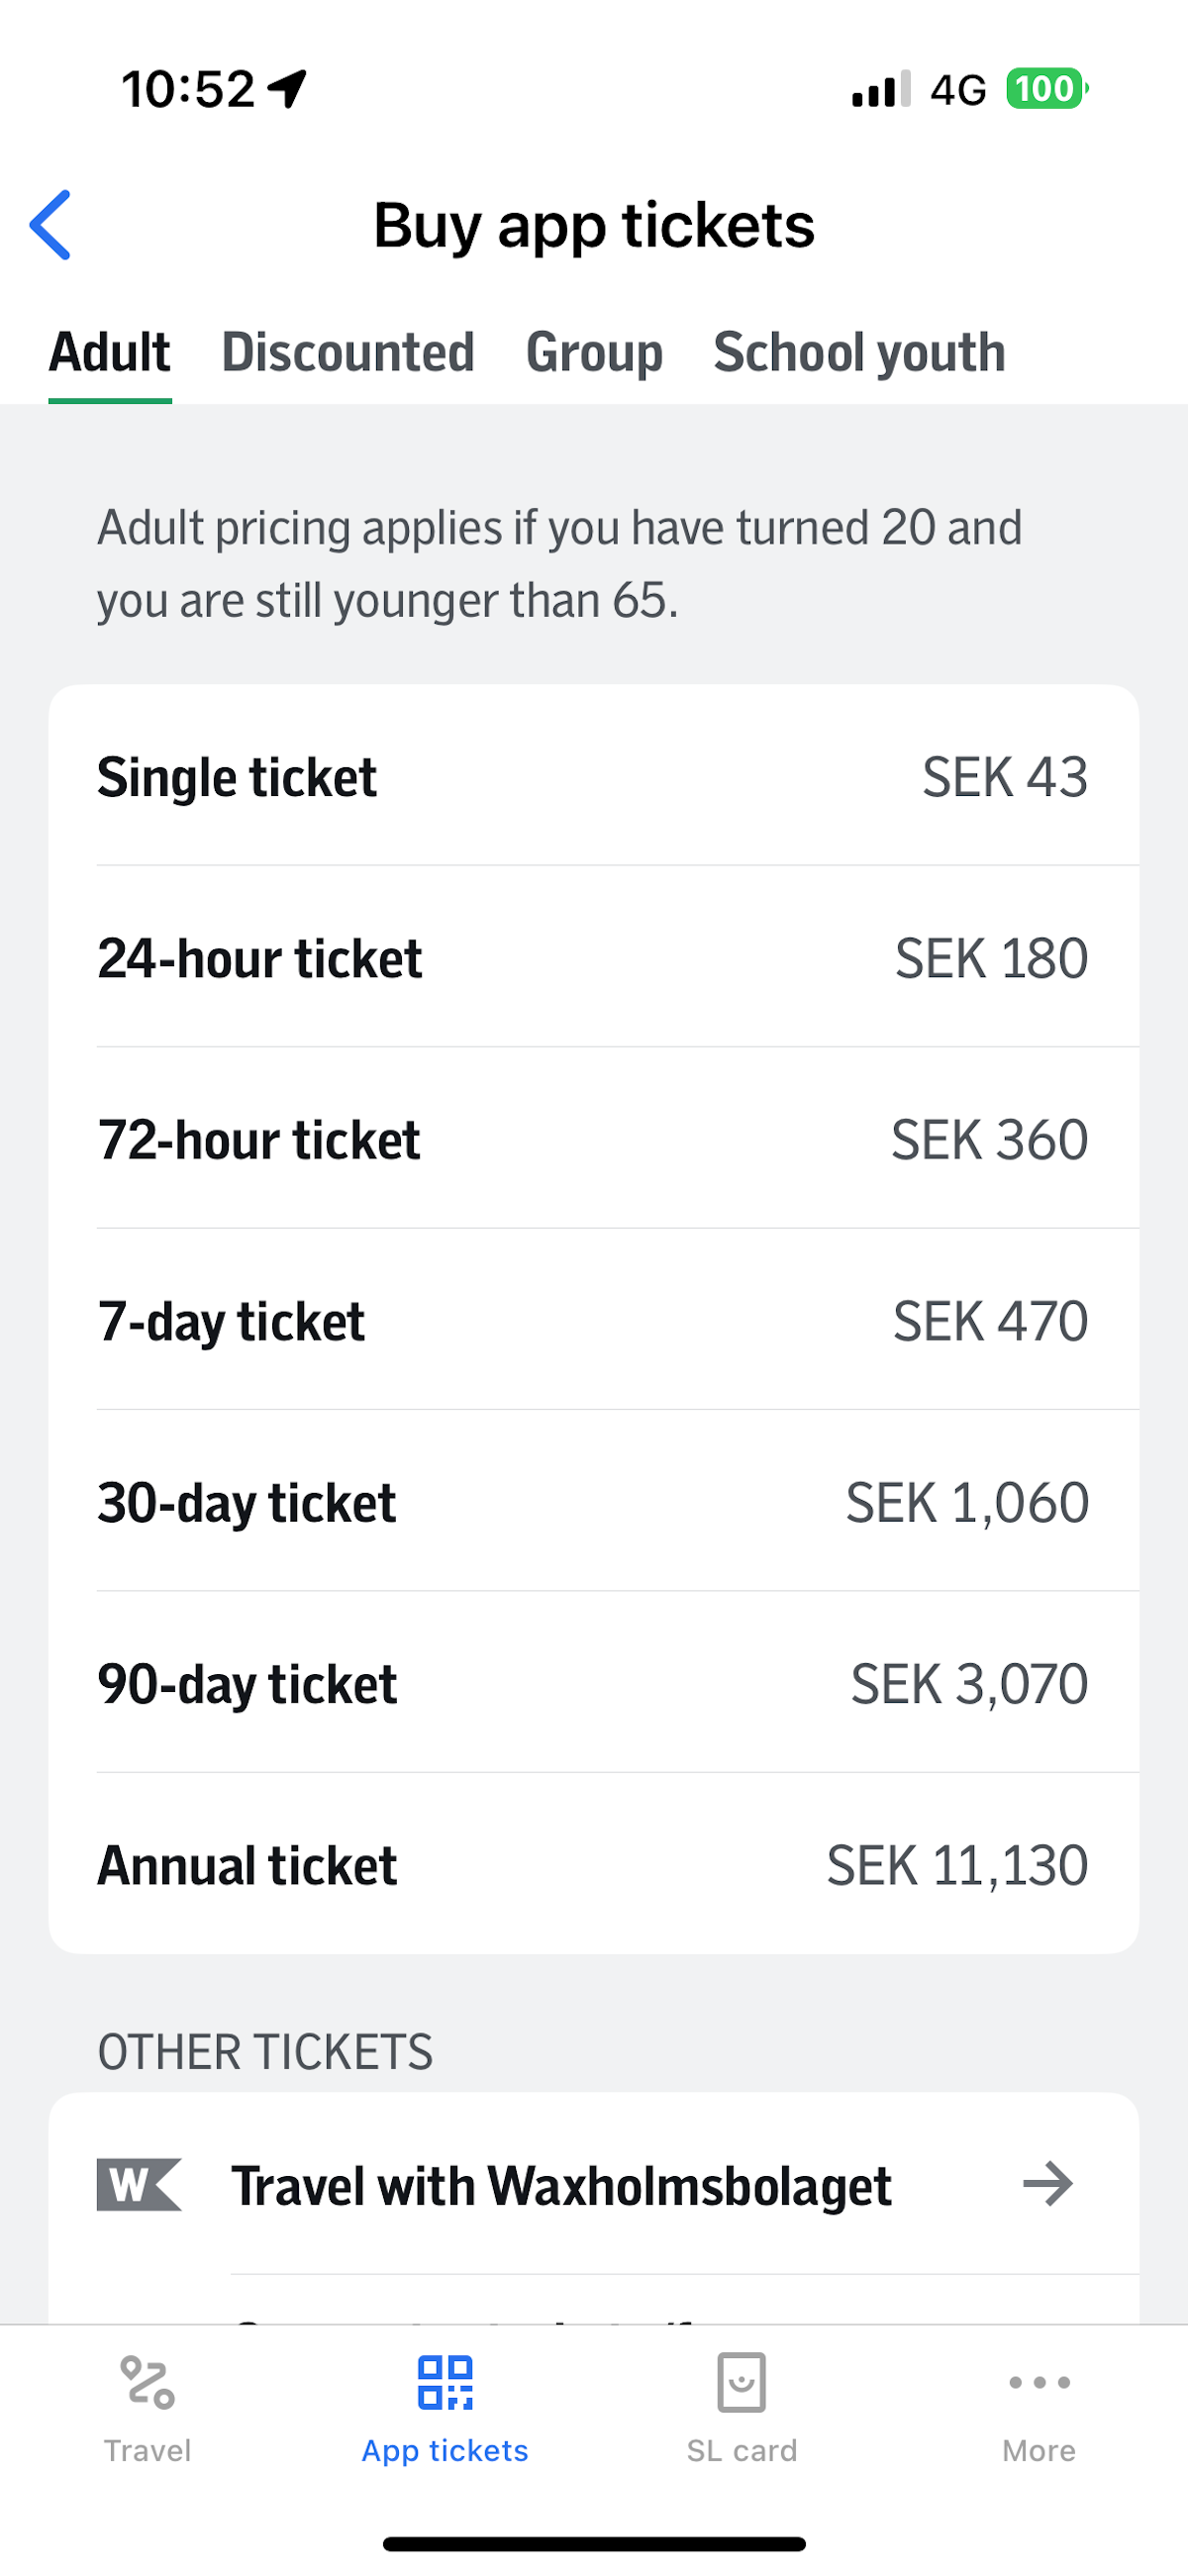Tap the arrow beside Waxholmsbolaget

click(1047, 2184)
